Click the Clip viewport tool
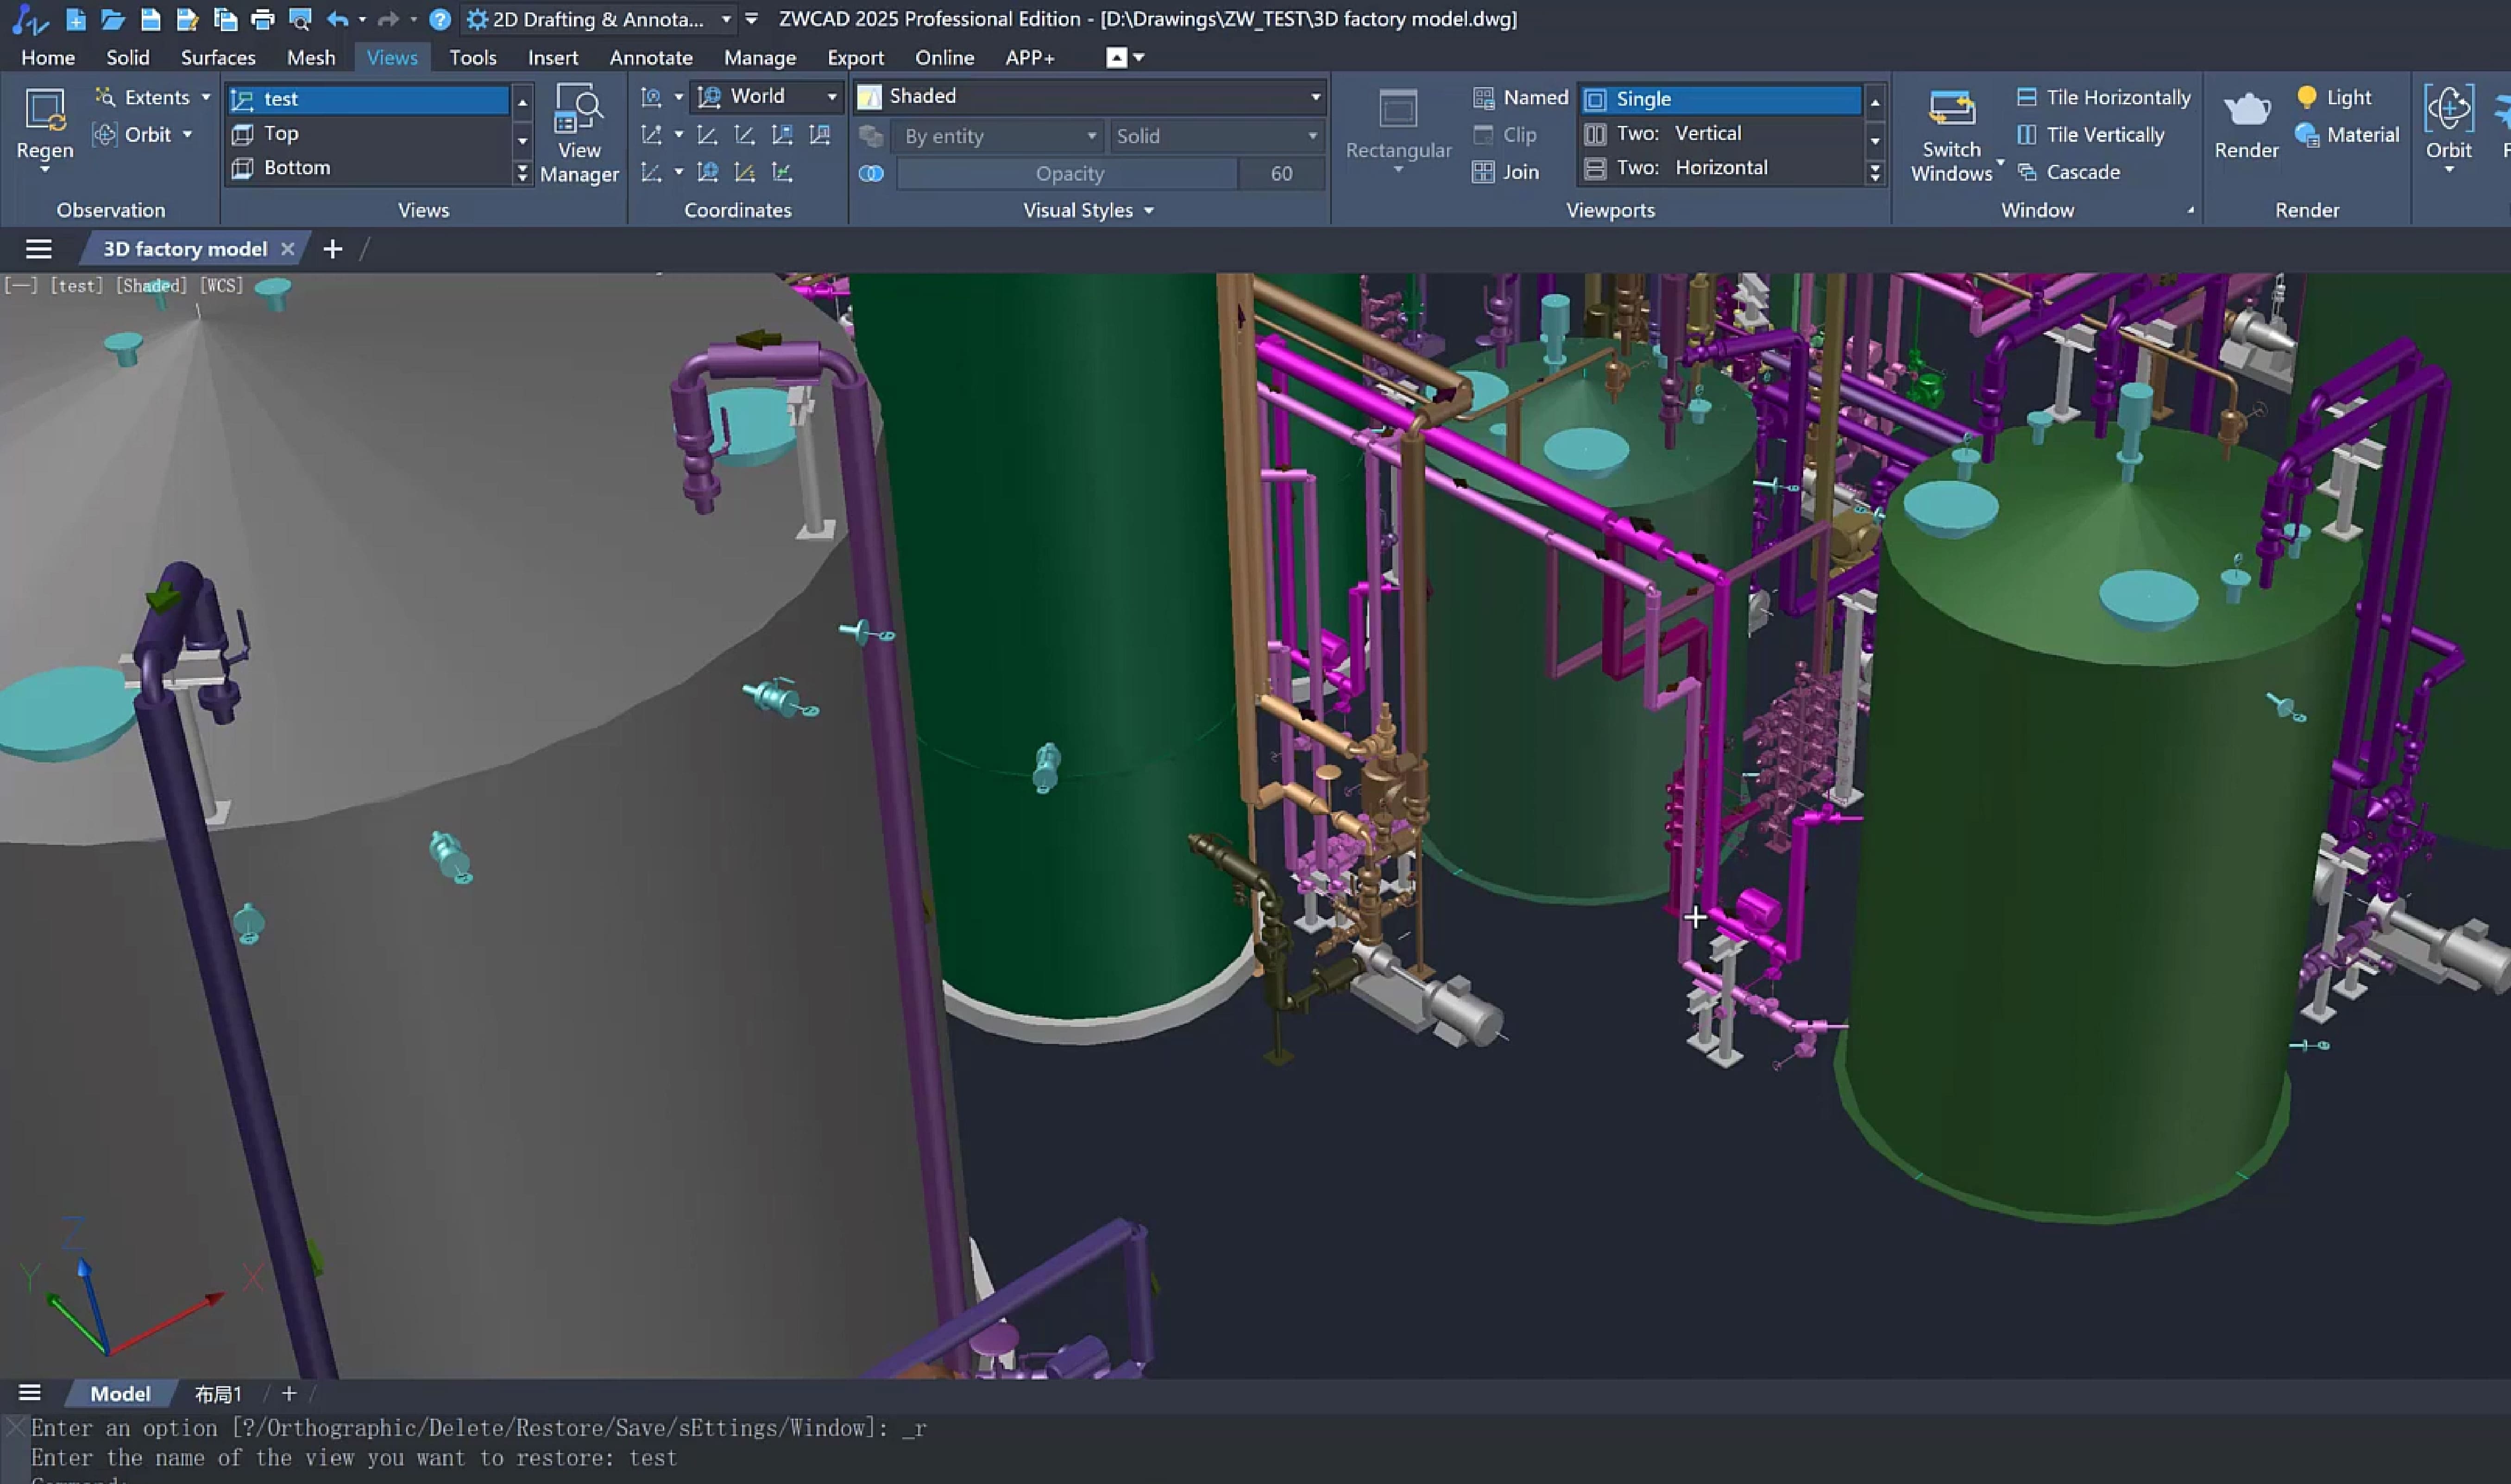The height and width of the screenshot is (1484, 2511). click(x=1505, y=135)
